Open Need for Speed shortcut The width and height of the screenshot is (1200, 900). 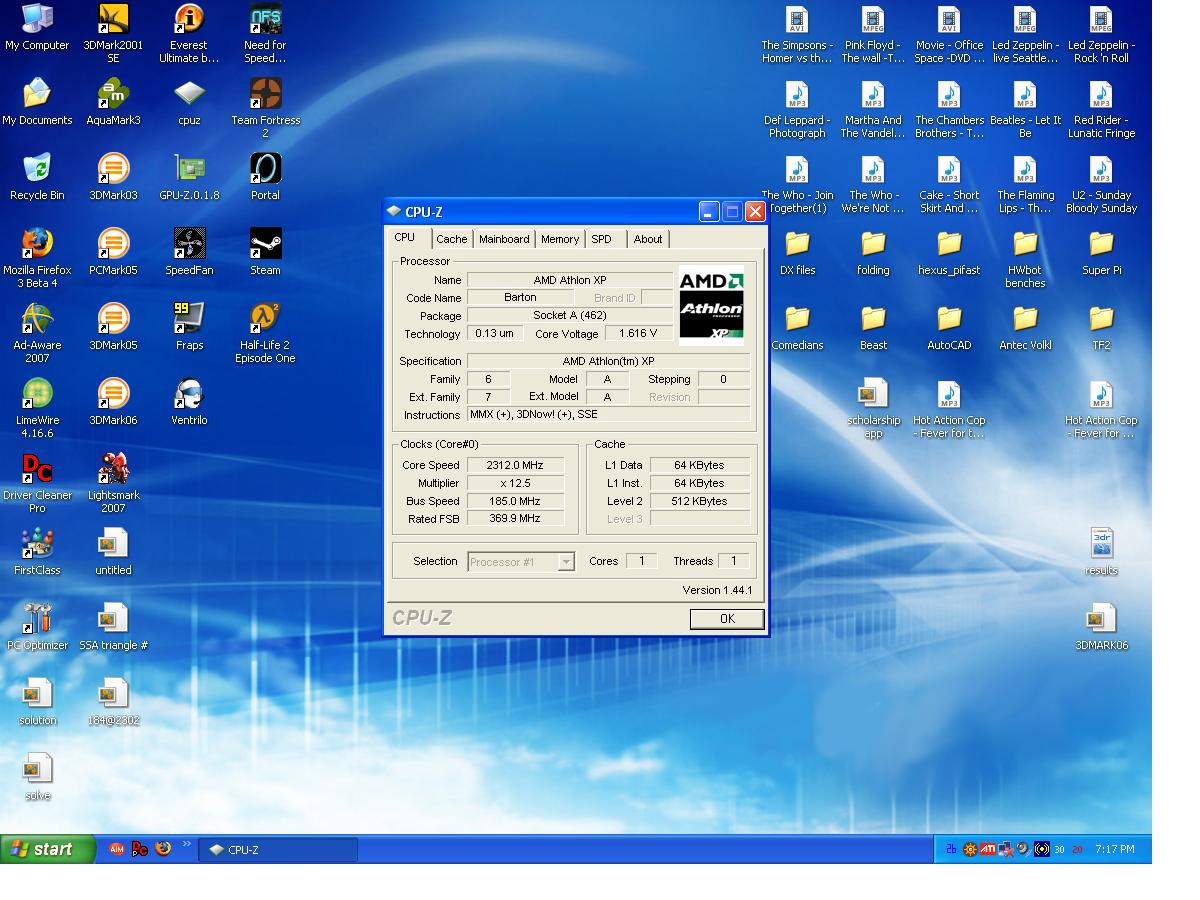pyautogui.click(x=265, y=33)
